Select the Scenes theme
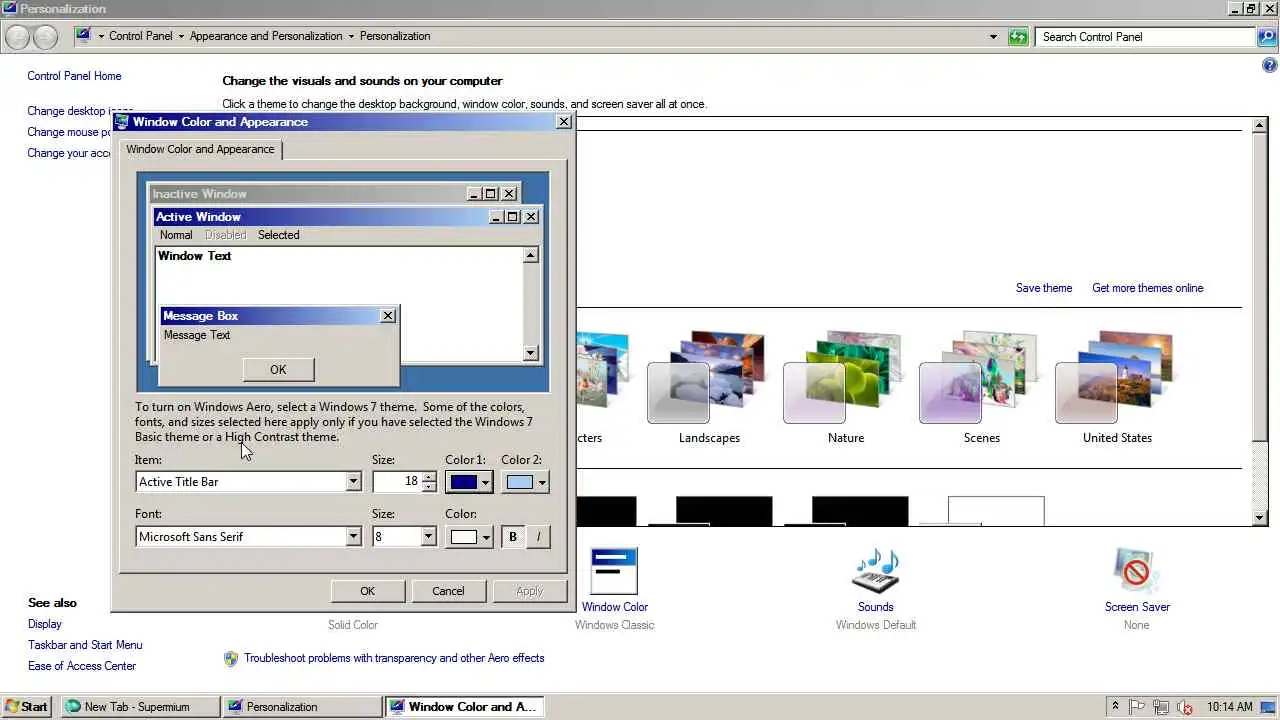1280x720 pixels. point(981,388)
